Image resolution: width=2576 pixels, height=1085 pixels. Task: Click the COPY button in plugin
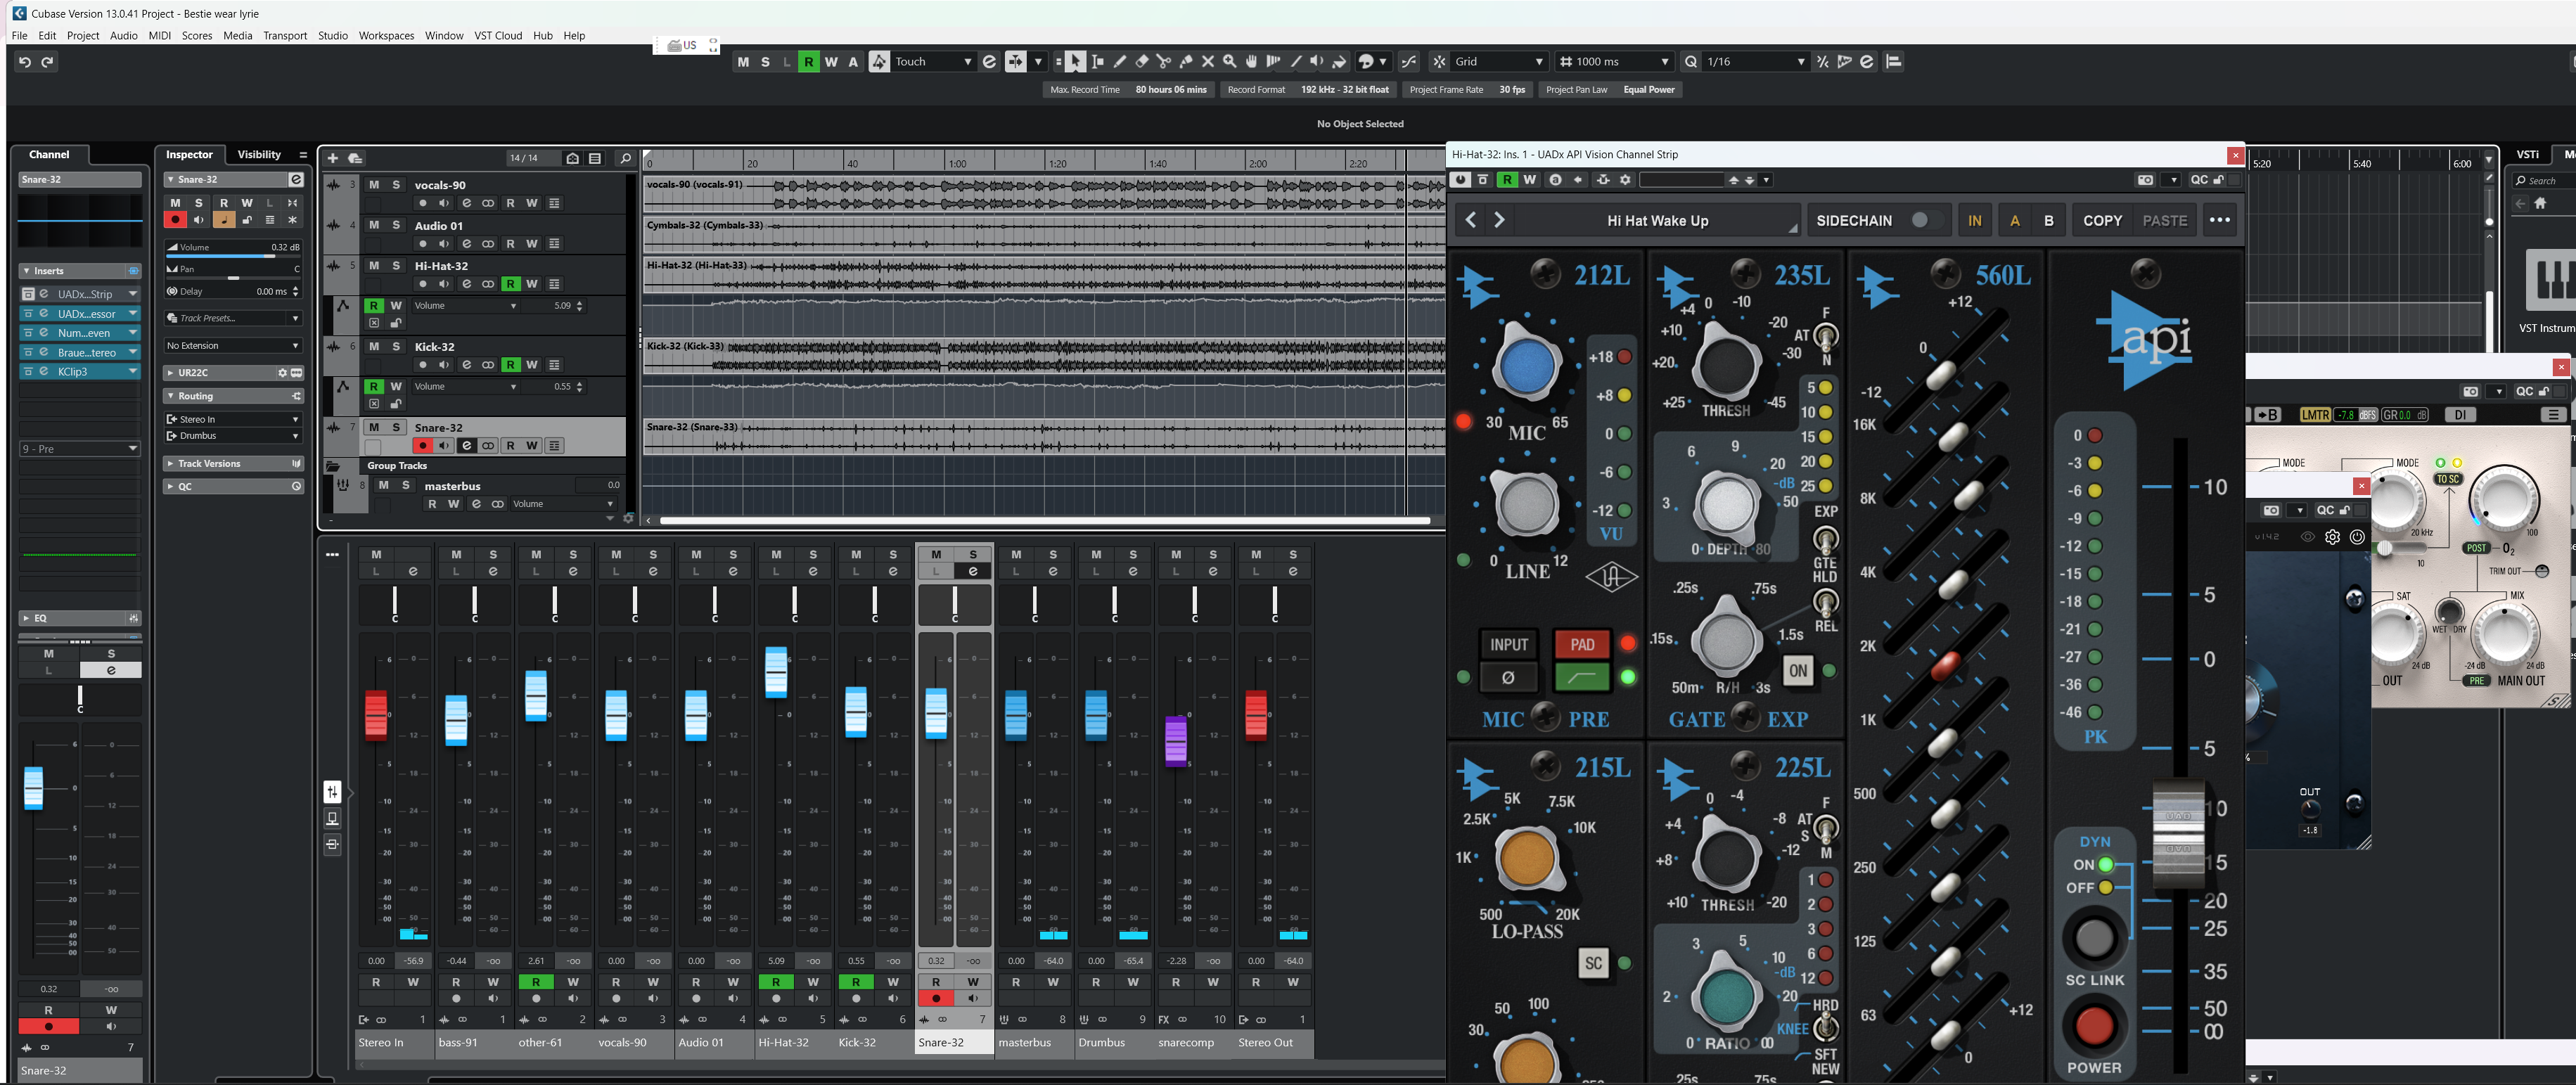click(x=2102, y=221)
